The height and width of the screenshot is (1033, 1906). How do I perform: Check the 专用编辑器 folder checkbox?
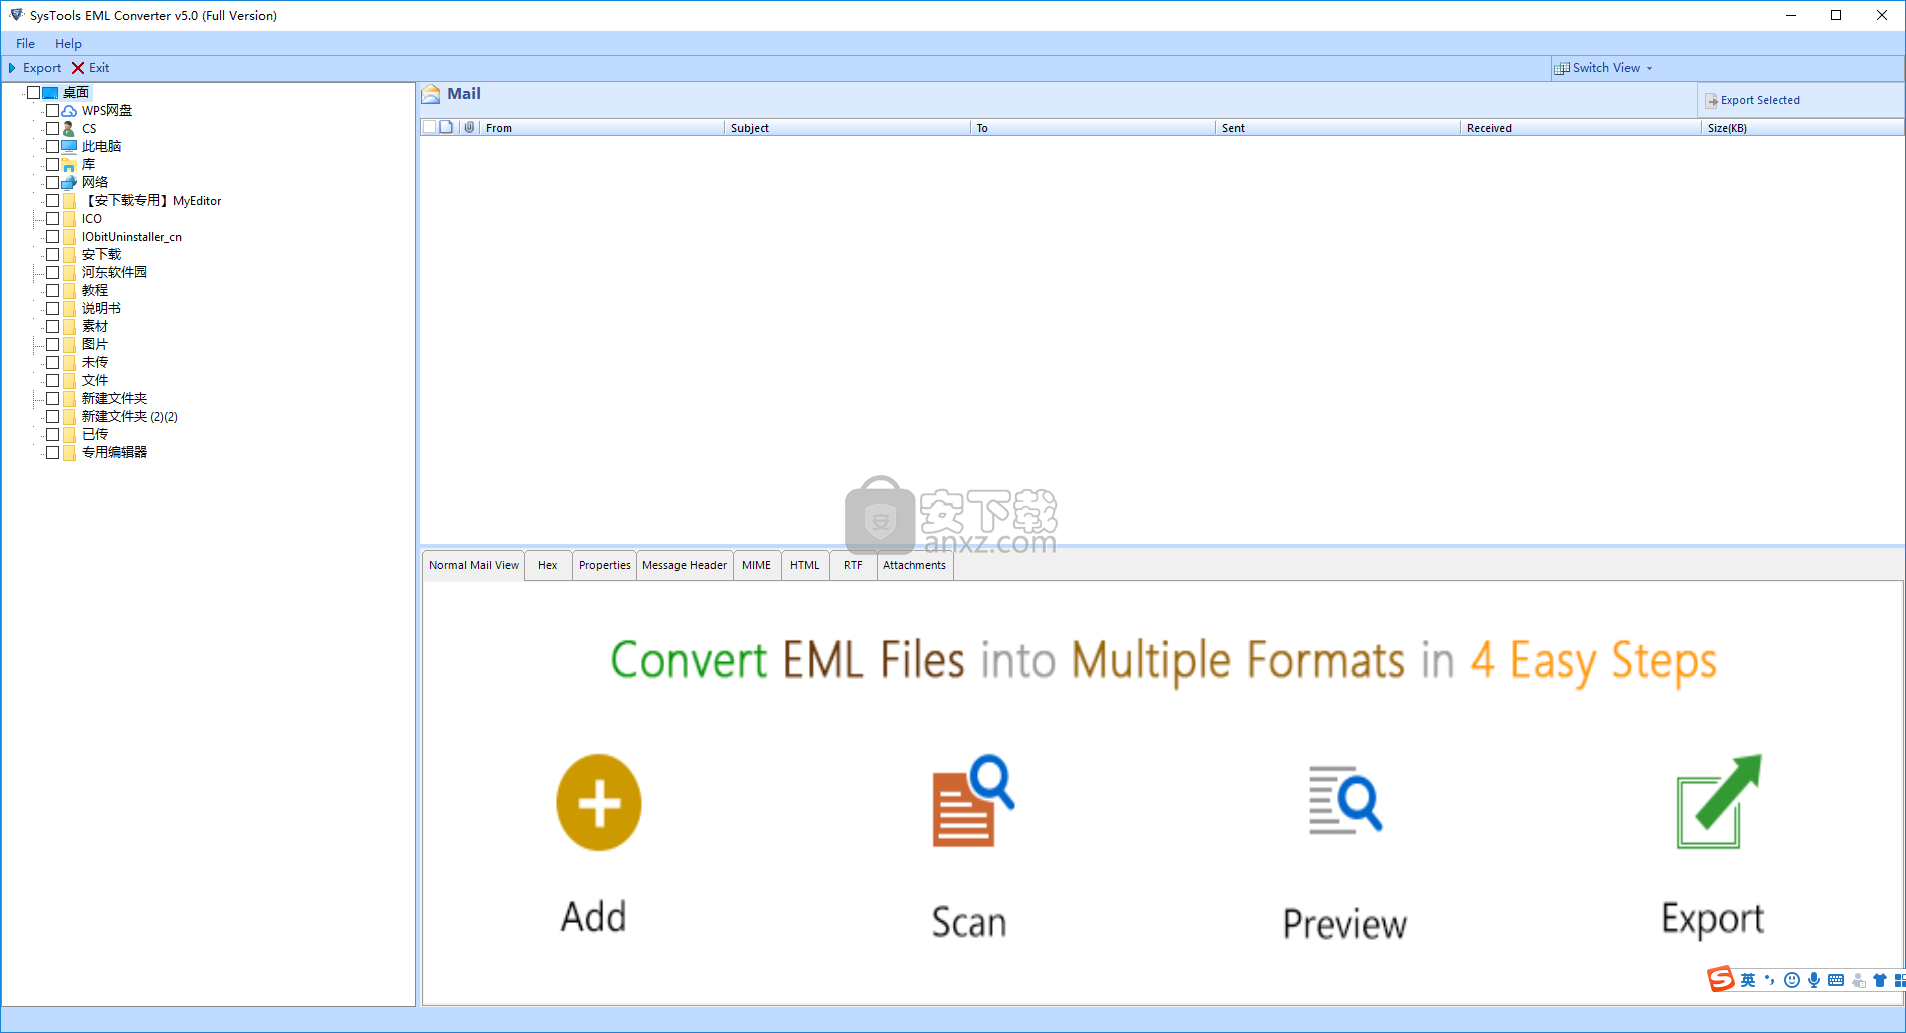52,453
